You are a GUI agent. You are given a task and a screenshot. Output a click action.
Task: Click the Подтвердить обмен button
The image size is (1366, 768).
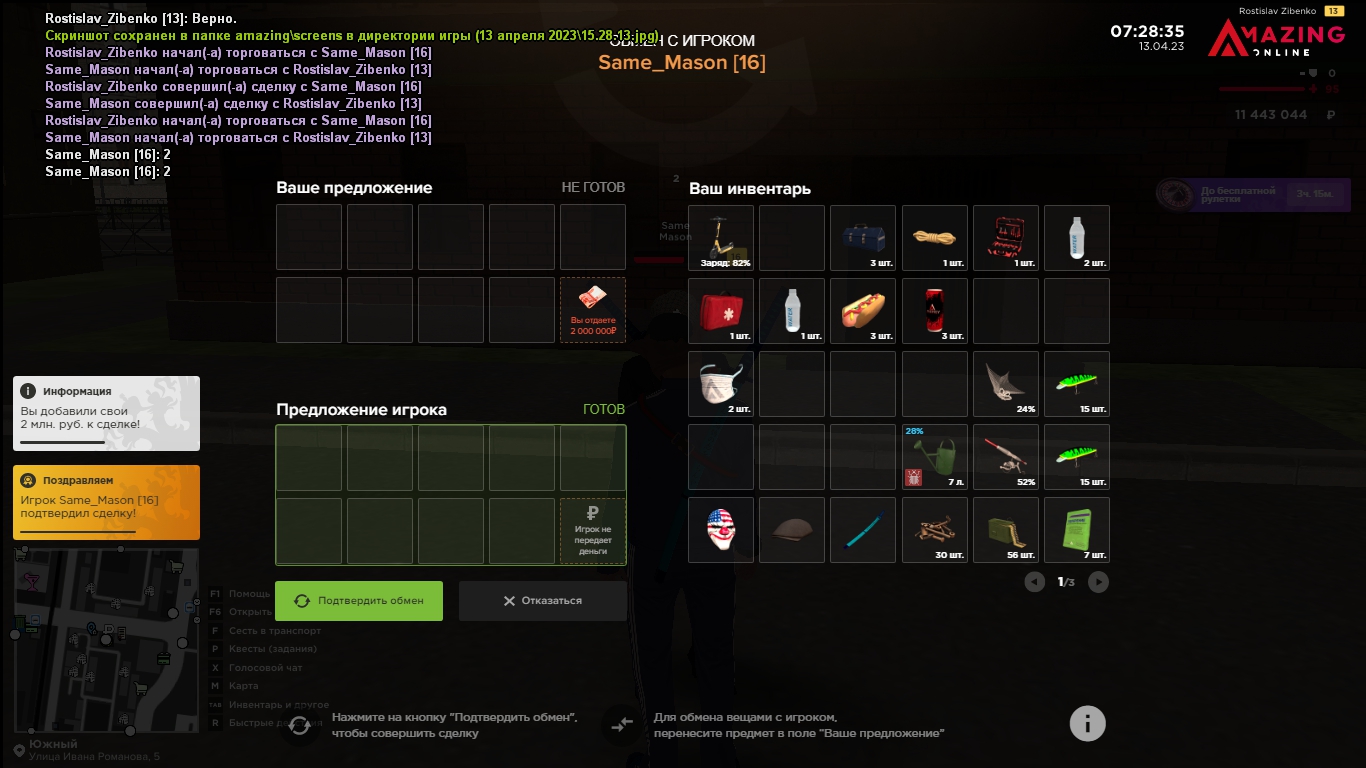pyautogui.click(x=359, y=601)
